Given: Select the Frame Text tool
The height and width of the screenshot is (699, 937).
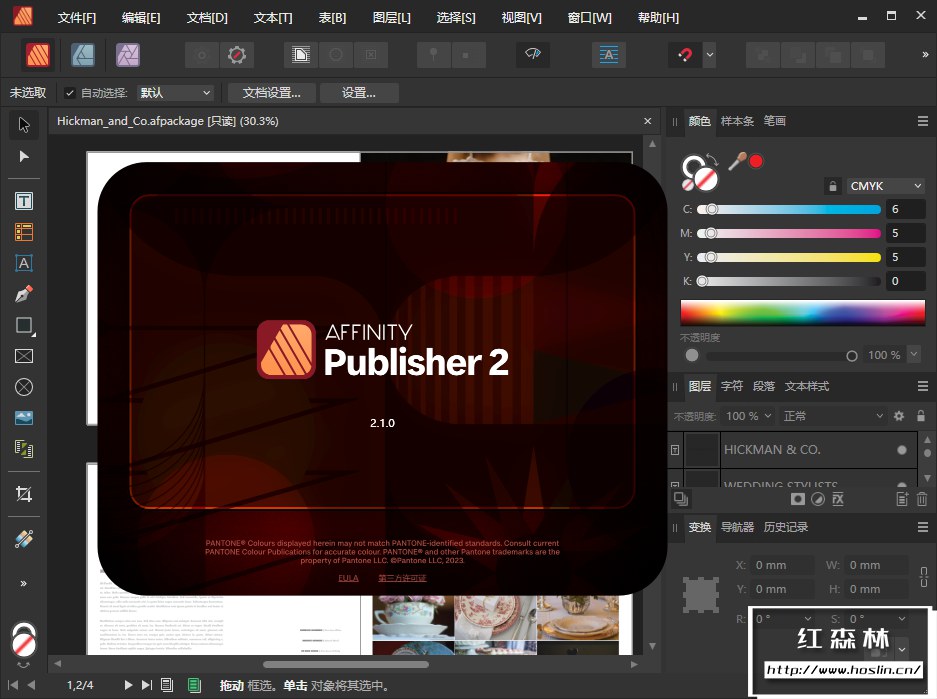Looking at the screenshot, I should click(24, 201).
